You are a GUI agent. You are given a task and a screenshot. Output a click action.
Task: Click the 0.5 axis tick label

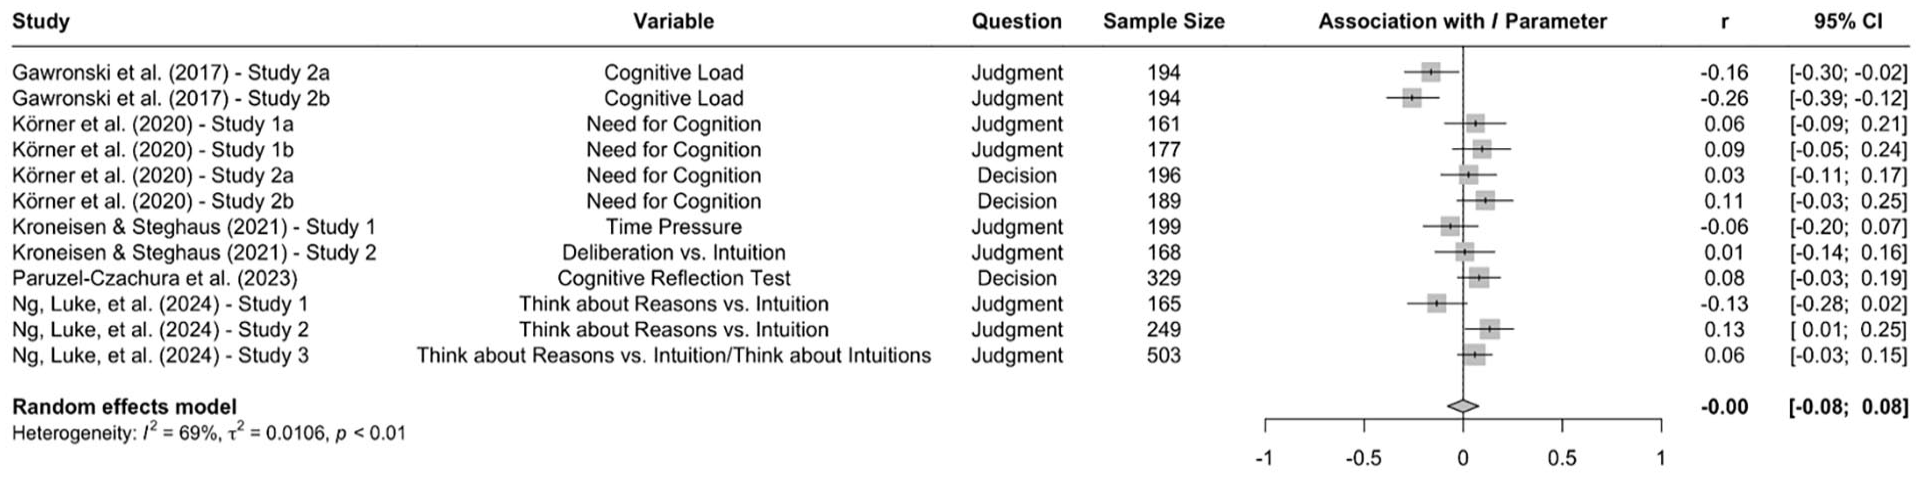[1561, 458]
